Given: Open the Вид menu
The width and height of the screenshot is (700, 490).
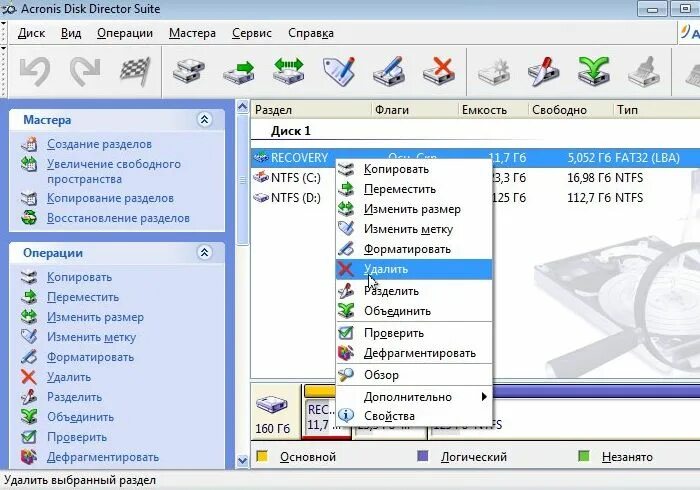Looking at the screenshot, I should coord(71,33).
